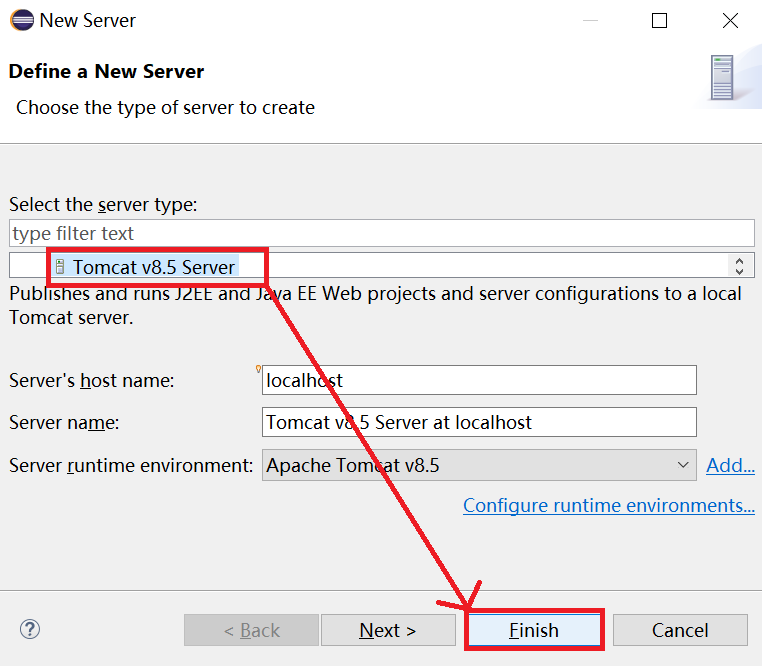Click the server list scroll down arrow
762x666 pixels.
click(x=740, y=271)
